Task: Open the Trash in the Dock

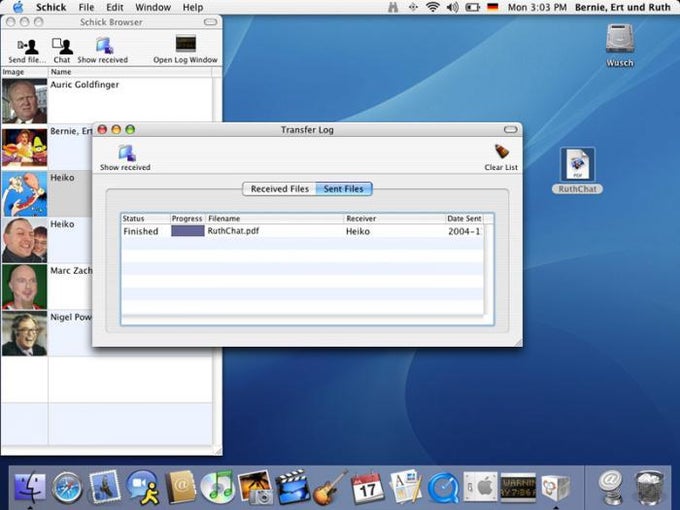Action: click(649, 488)
